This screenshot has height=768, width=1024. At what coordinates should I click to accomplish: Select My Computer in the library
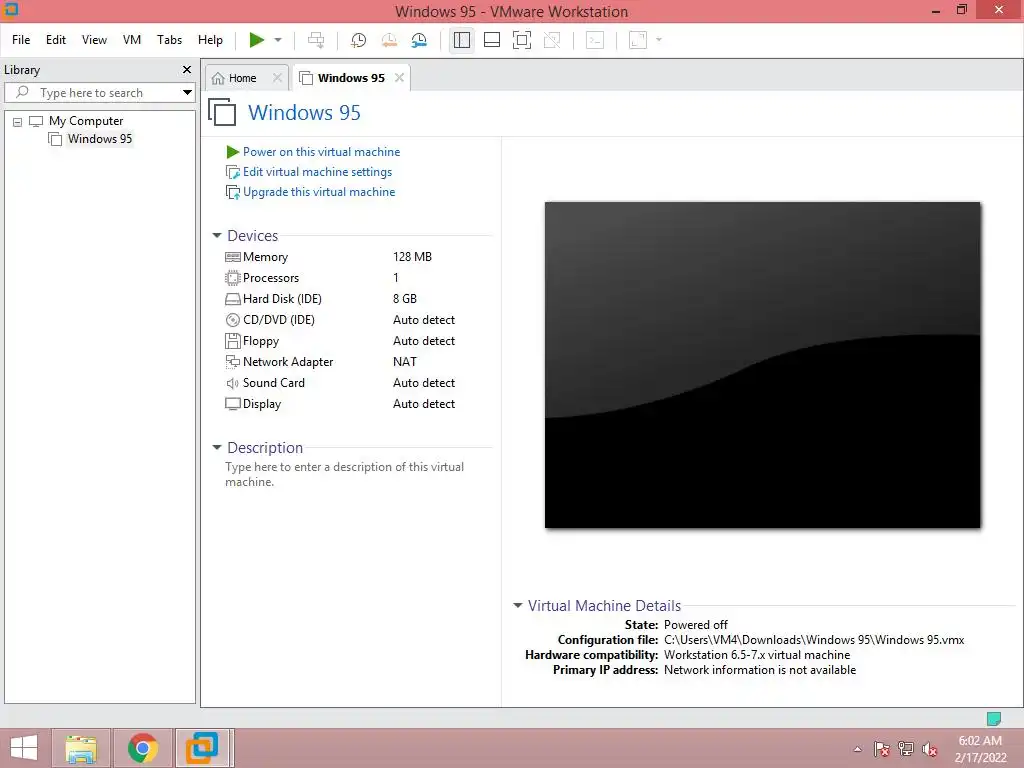(x=86, y=121)
